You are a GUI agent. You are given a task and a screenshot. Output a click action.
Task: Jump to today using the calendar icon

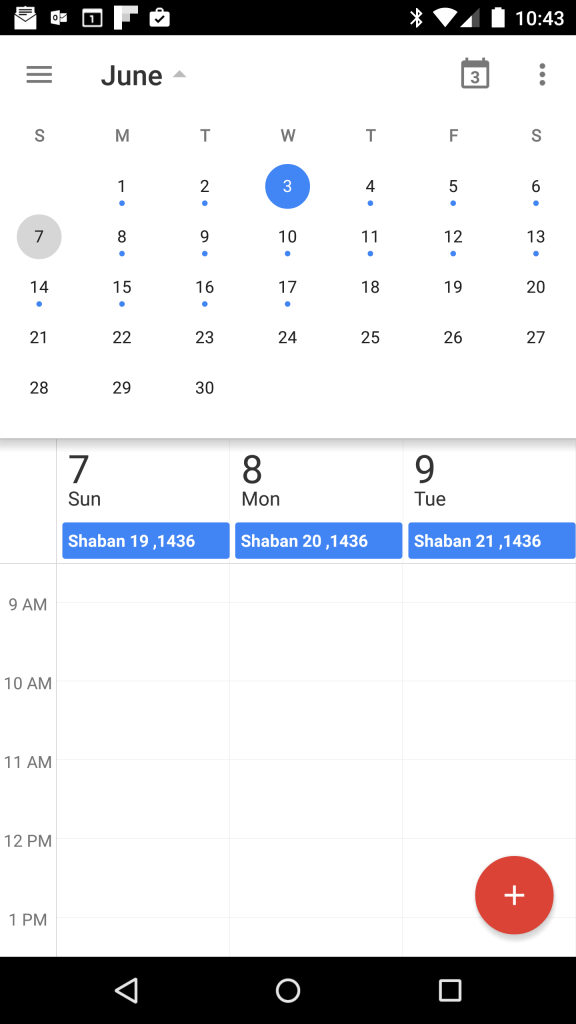pyautogui.click(x=474, y=74)
